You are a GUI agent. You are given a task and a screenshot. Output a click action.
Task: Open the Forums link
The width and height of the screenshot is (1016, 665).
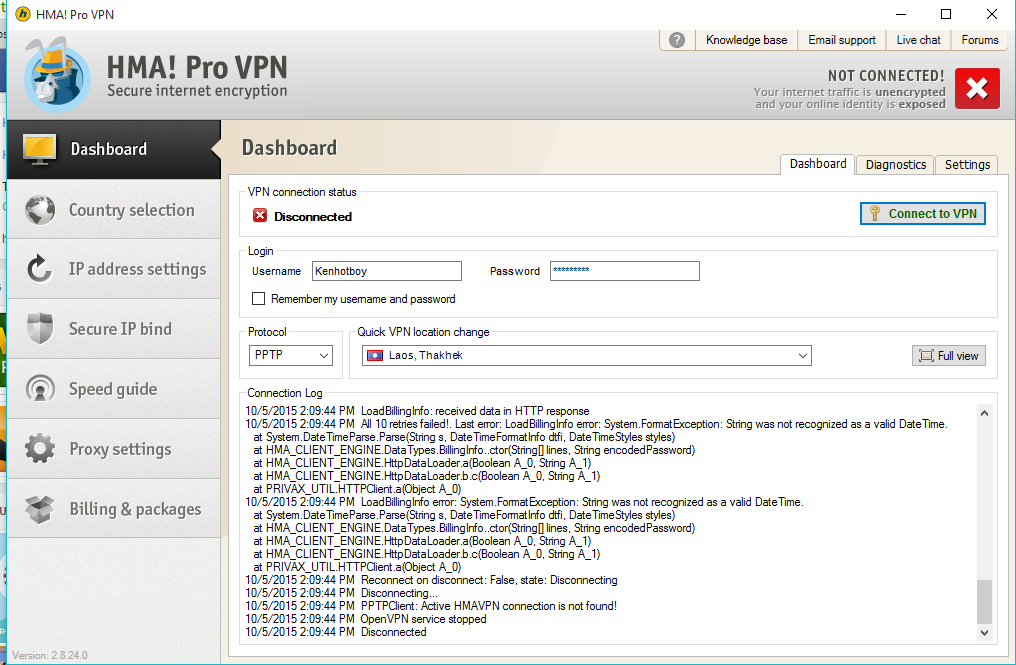(x=980, y=40)
